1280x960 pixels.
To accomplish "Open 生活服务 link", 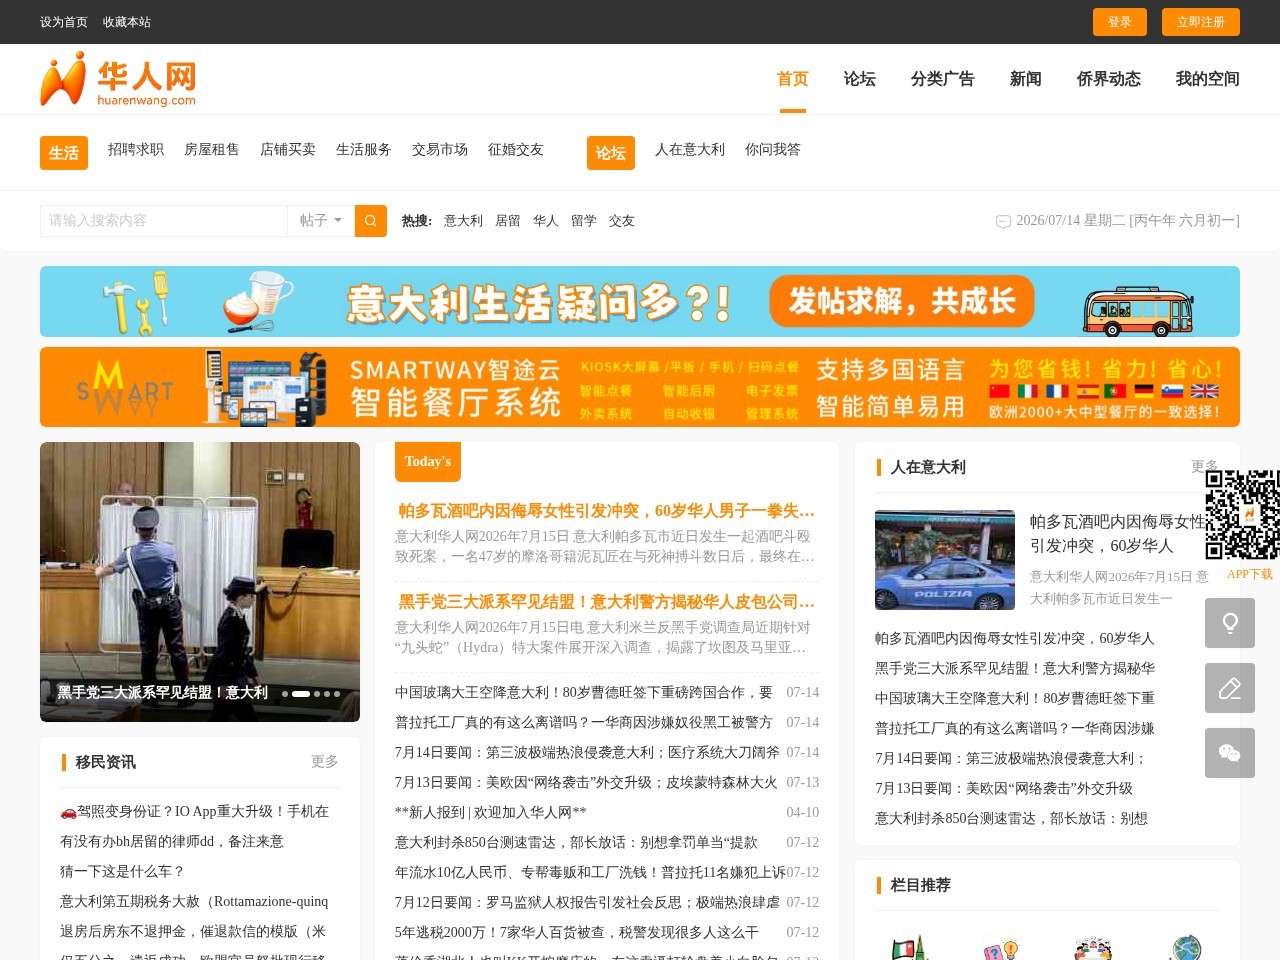I will coord(364,149).
